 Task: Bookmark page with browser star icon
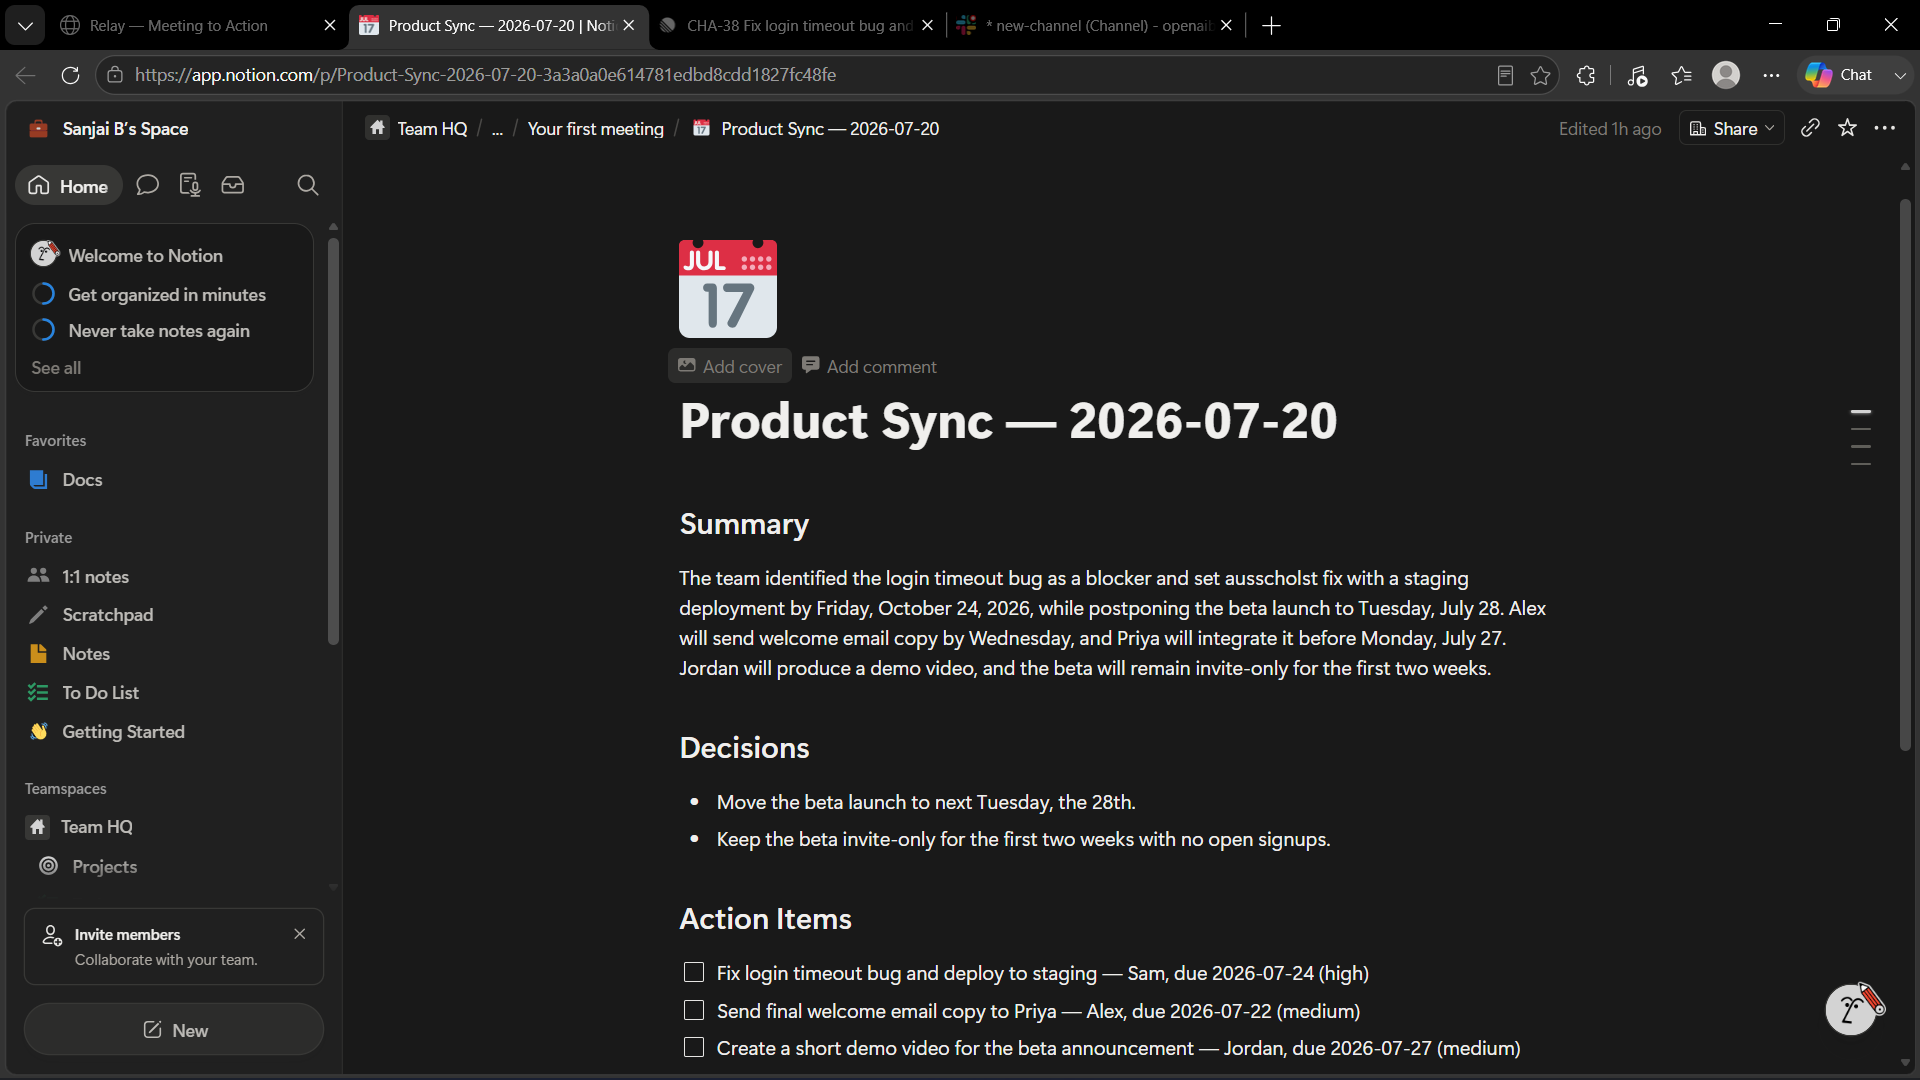tap(1540, 75)
